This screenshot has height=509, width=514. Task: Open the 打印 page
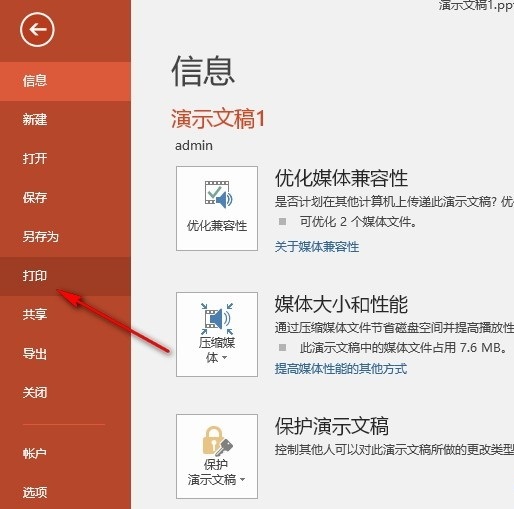(65, 276)
